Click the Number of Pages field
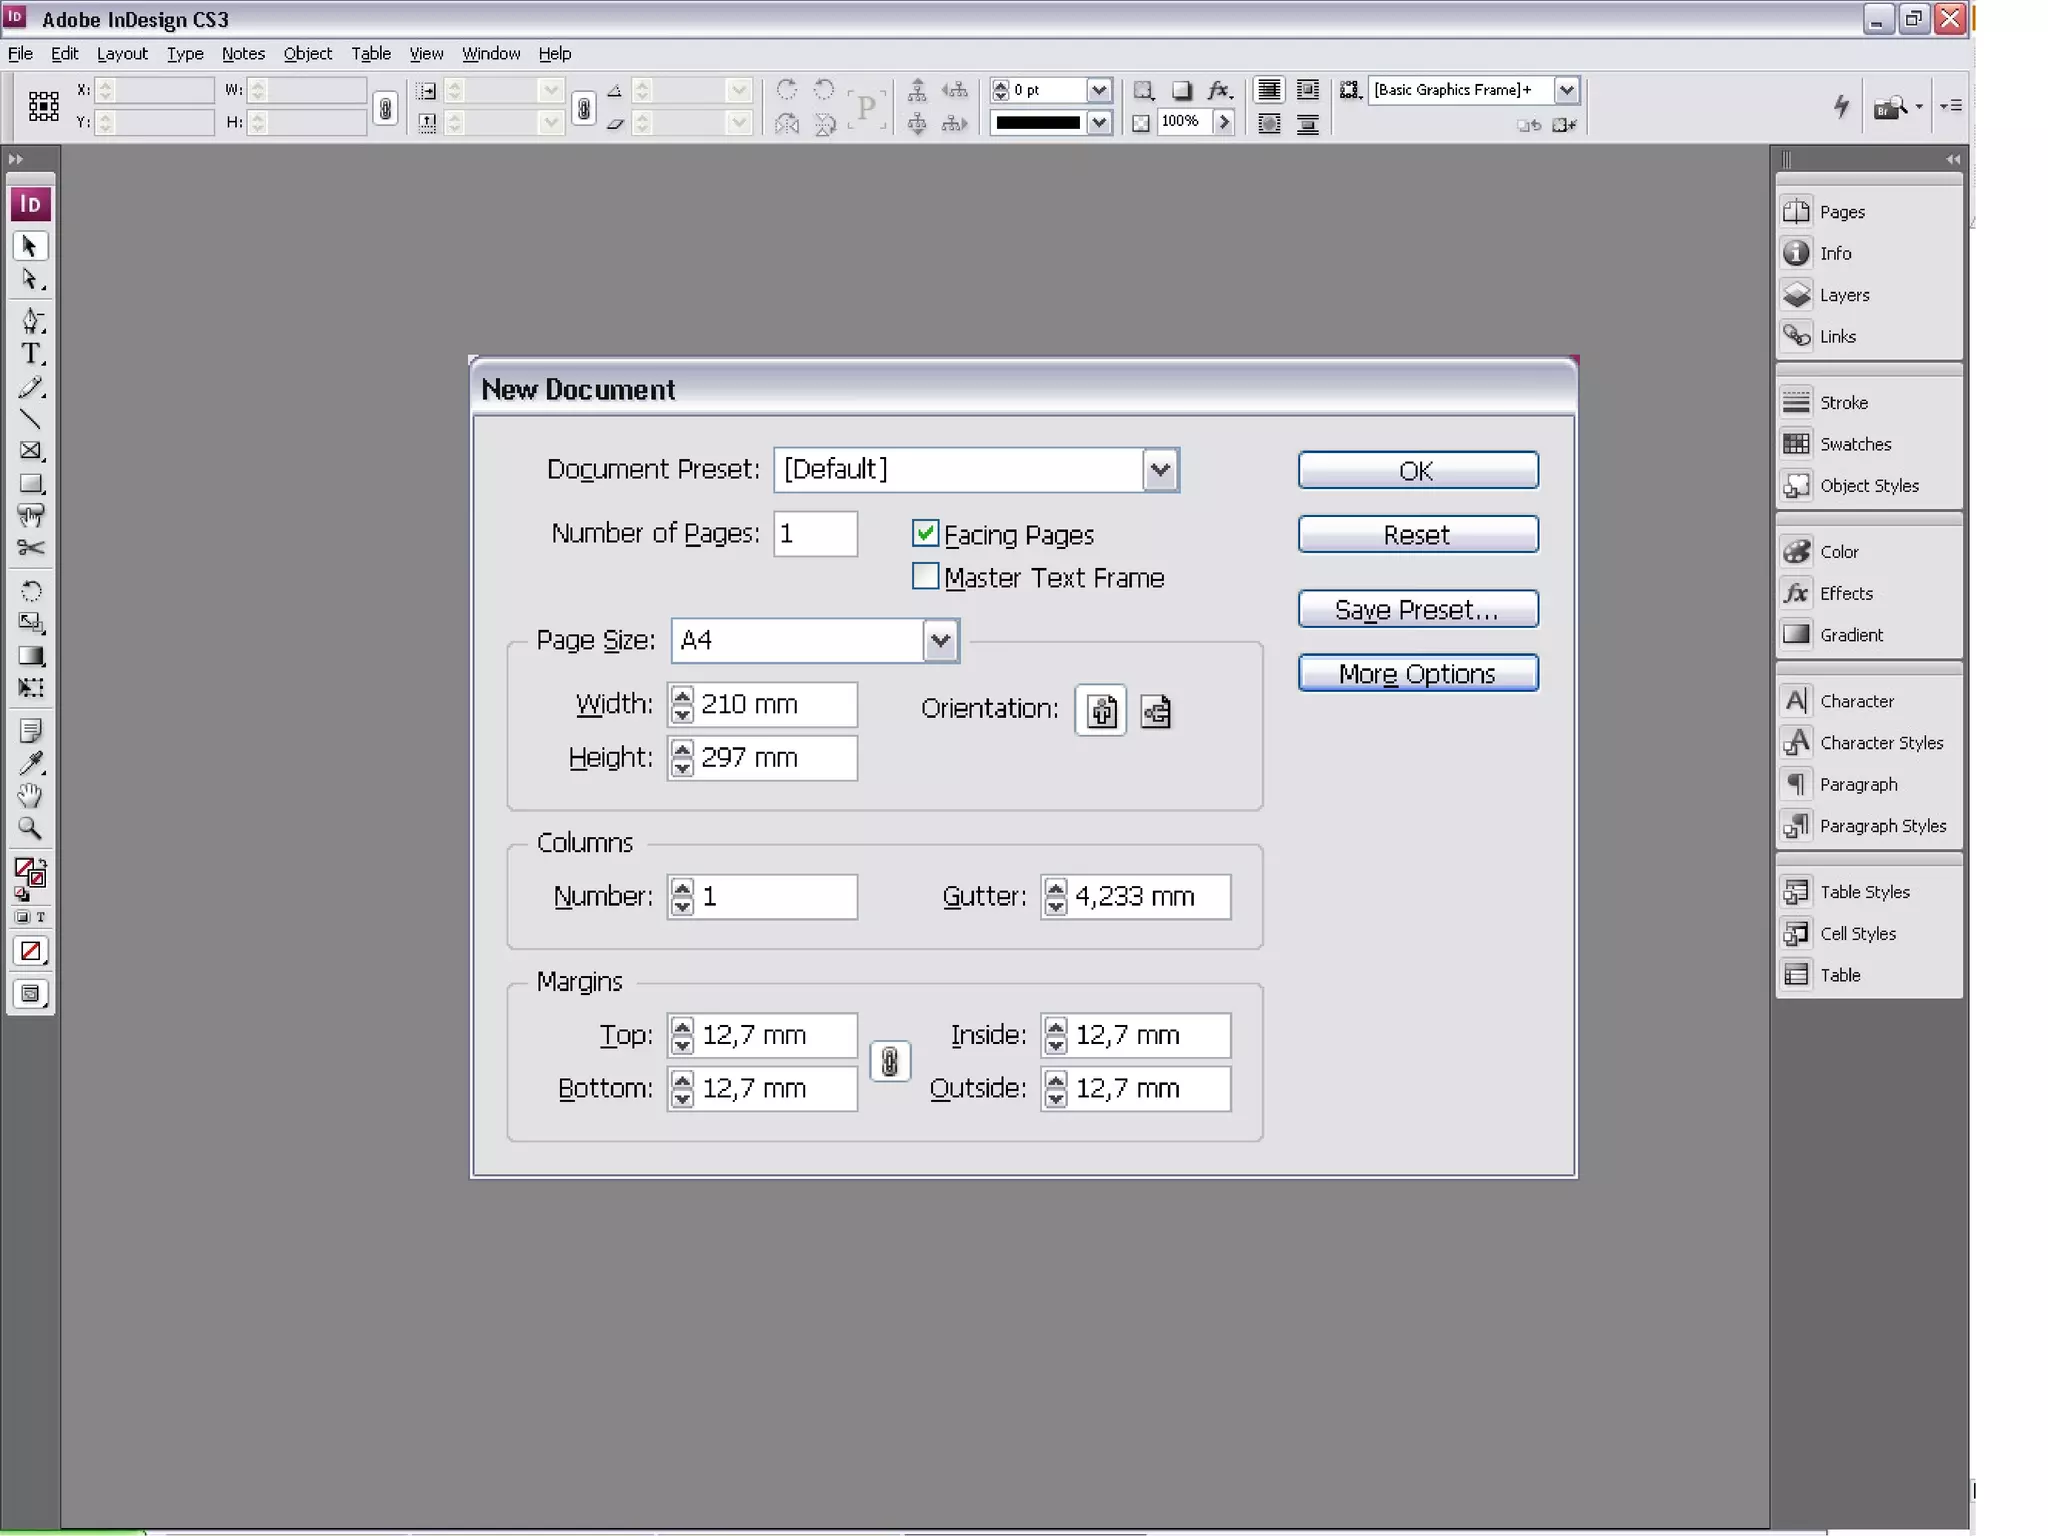This screenshot has width=2048, height=1536. [816, 534]
